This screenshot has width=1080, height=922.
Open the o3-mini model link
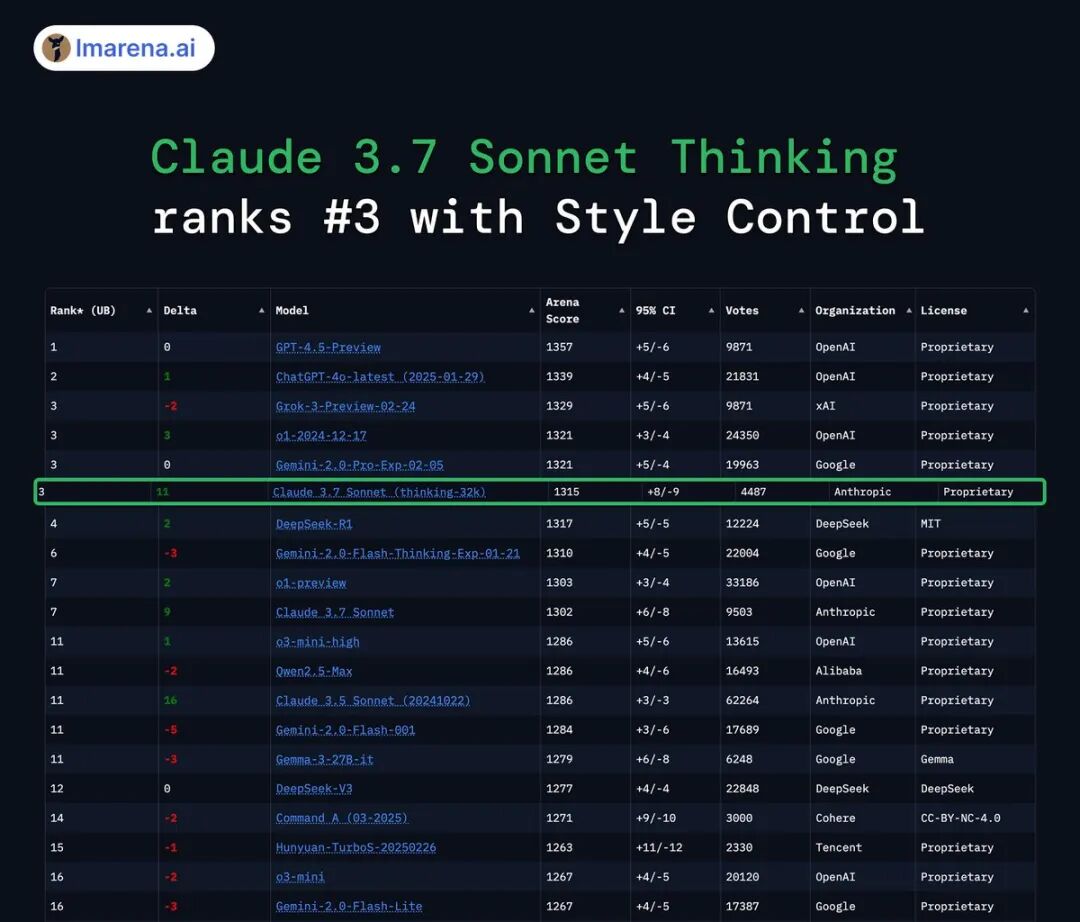point(300,877)
